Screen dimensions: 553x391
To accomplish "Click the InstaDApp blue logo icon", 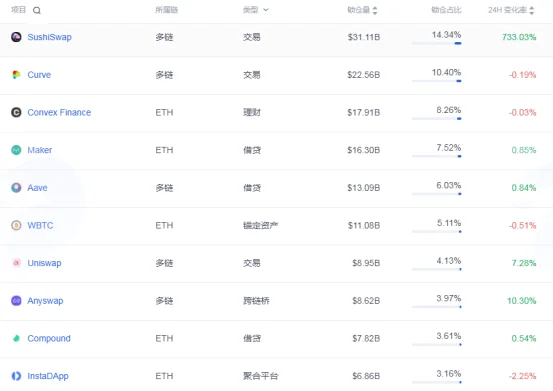I will point(16,376).
